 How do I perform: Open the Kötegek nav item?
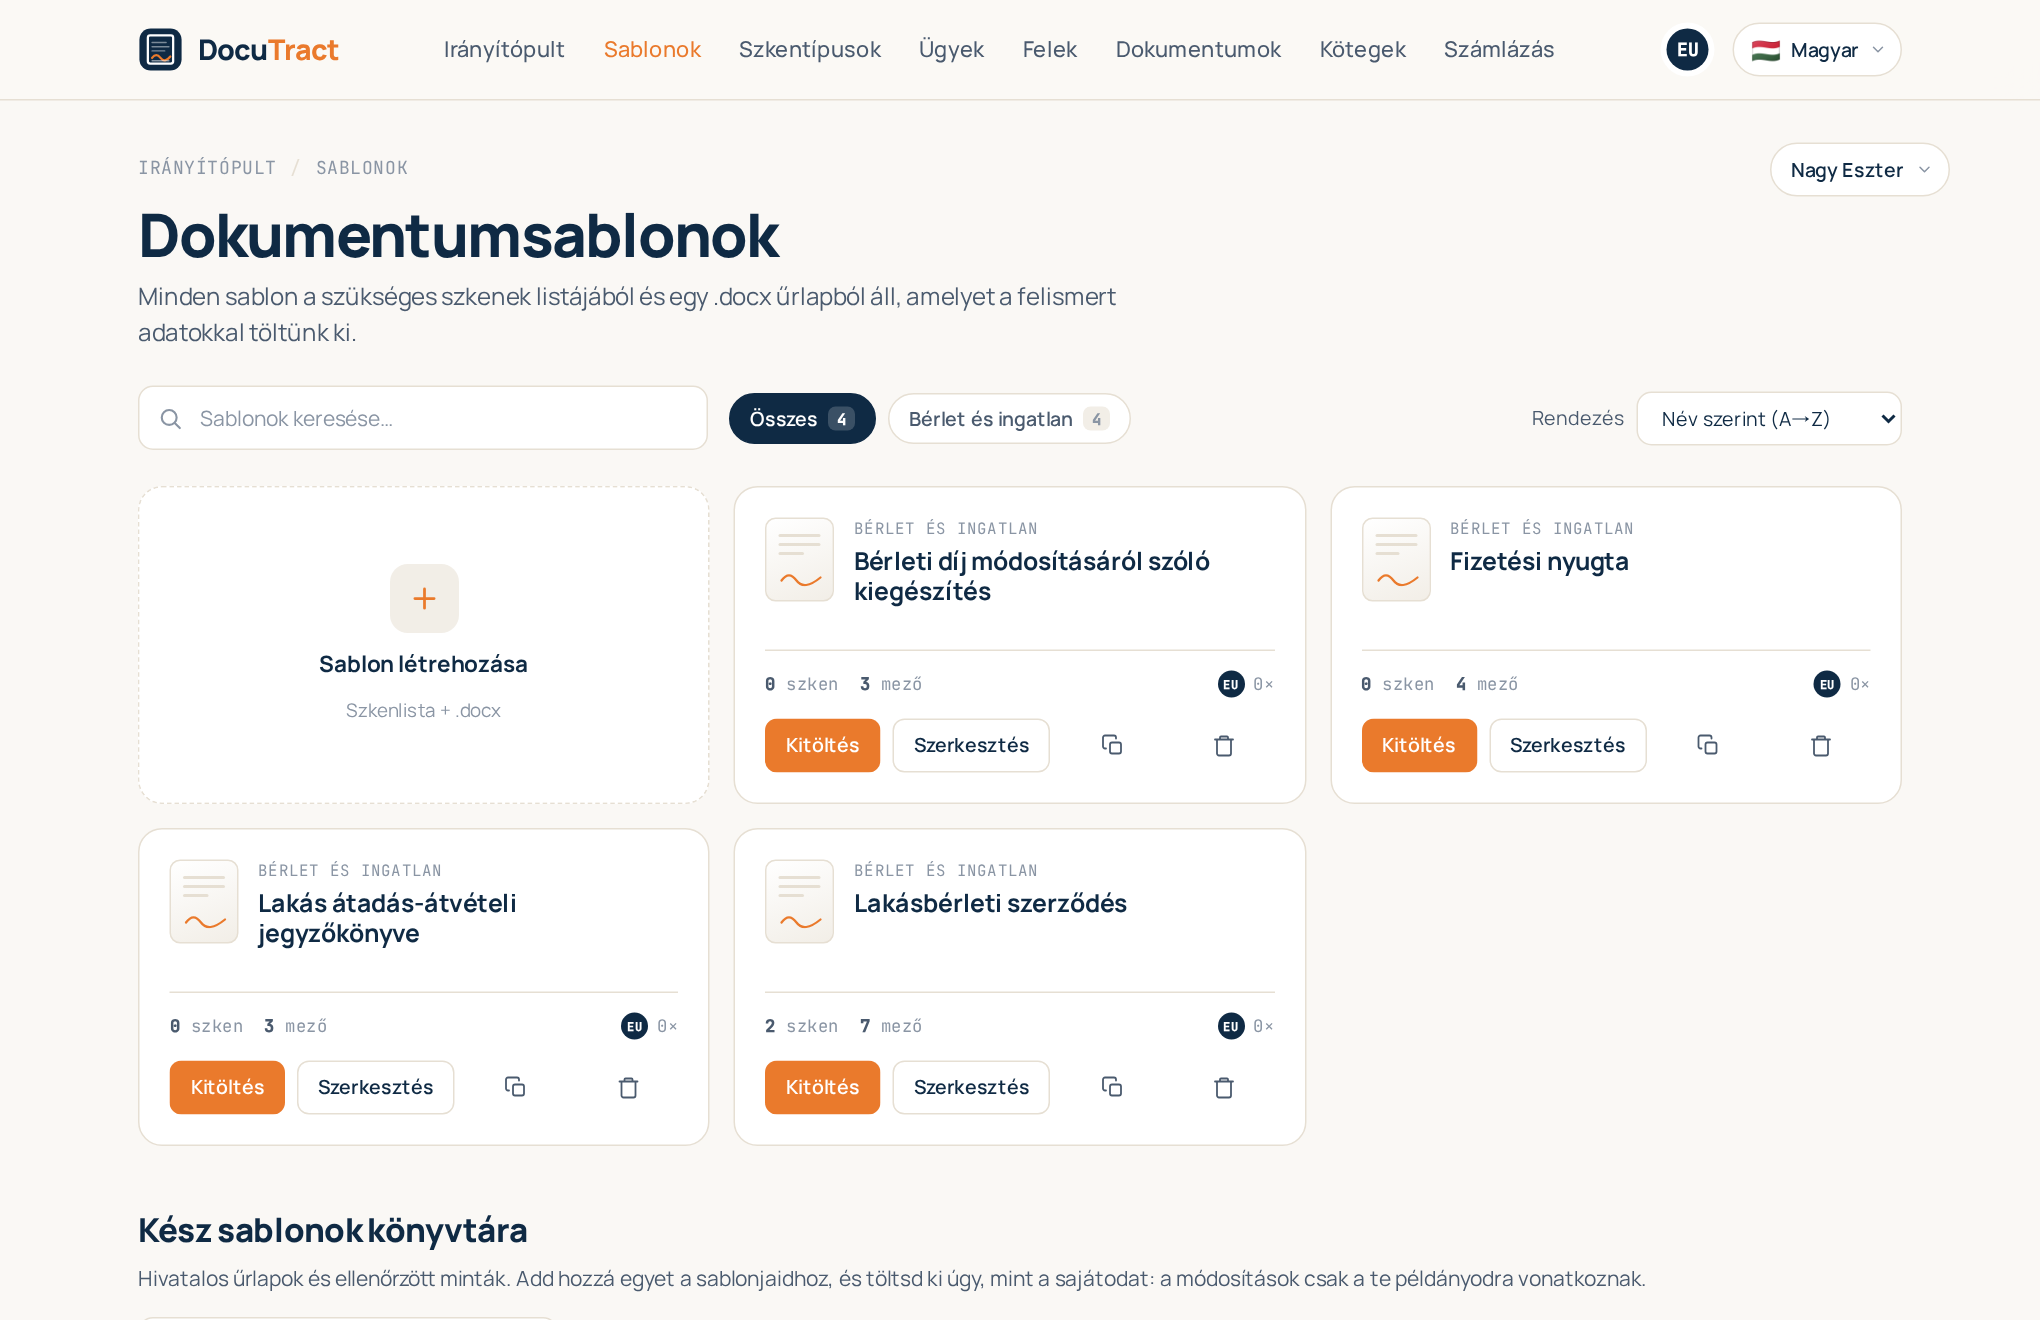(1362, 49)
